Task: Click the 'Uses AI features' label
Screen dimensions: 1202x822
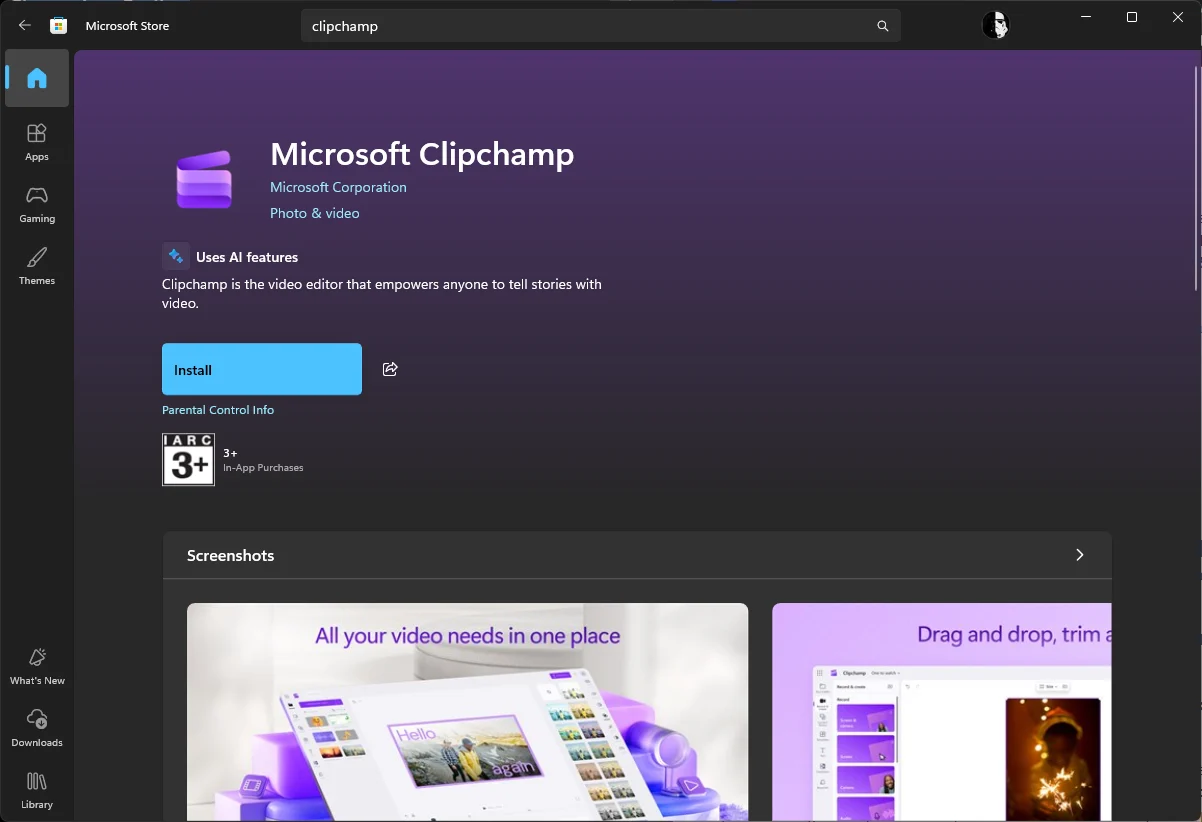Action: tap(247, 257)
